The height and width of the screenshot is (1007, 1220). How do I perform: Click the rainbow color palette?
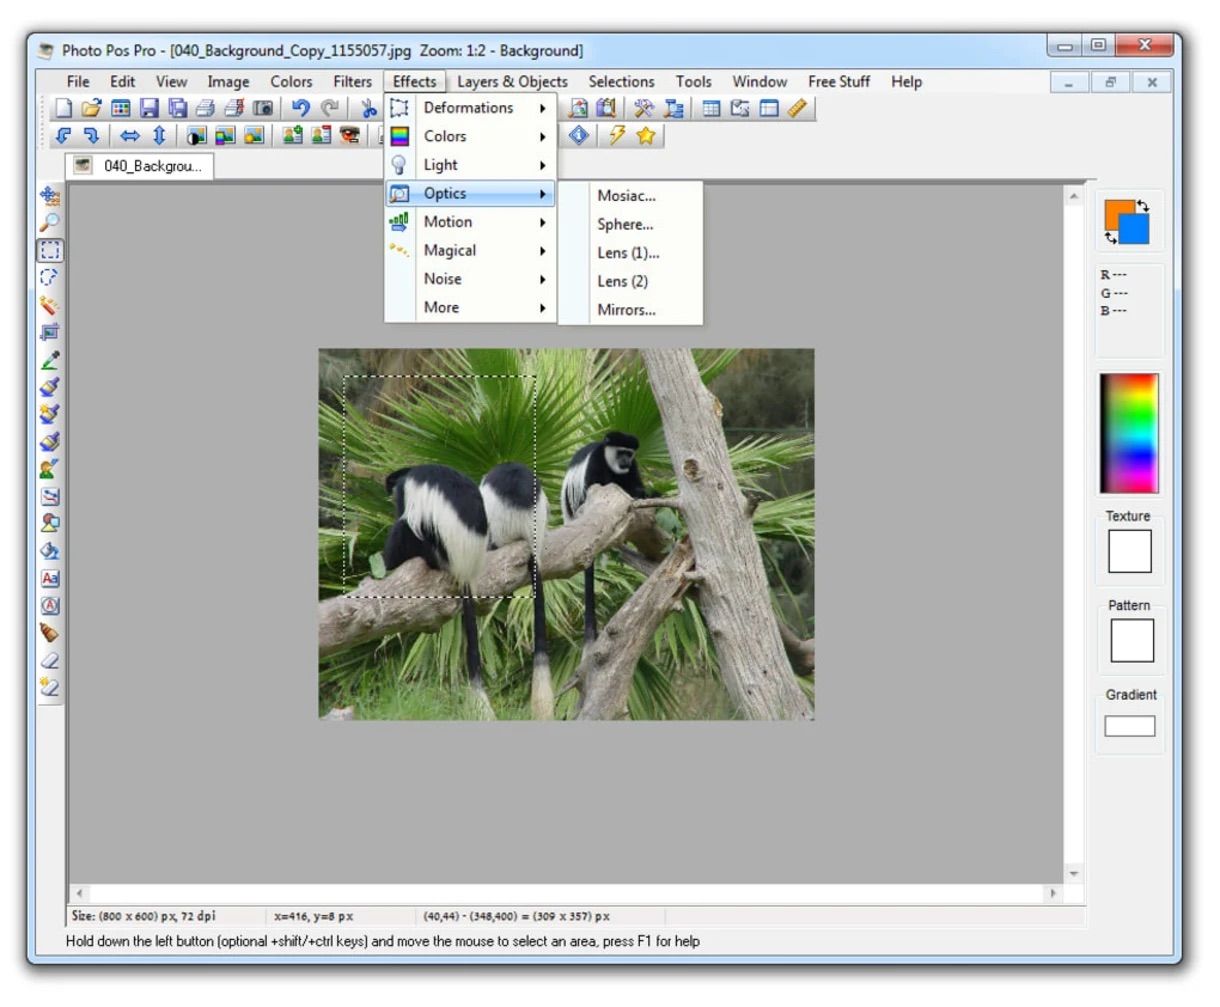1129,430
